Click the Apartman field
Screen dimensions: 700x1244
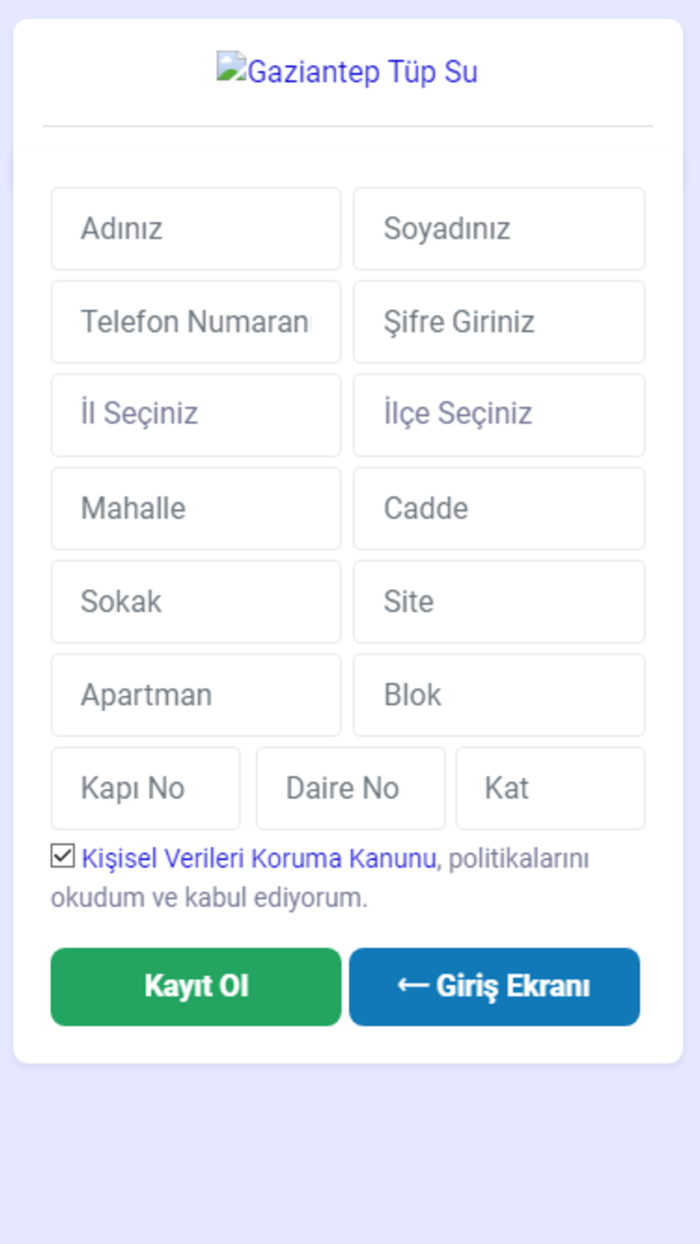(195, 694)
